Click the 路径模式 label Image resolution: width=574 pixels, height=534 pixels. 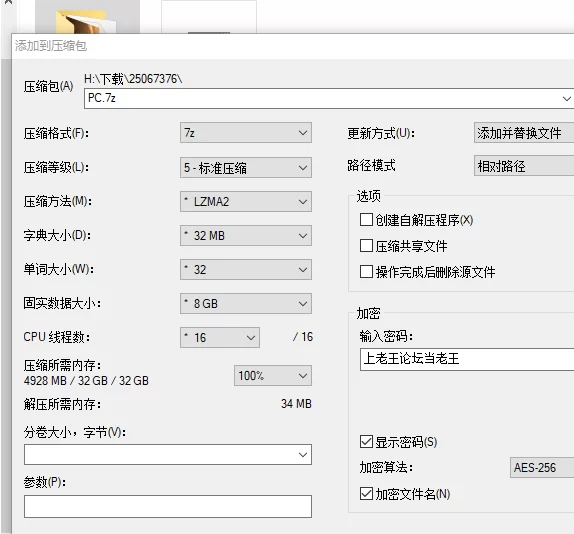[x=371, y=165]
